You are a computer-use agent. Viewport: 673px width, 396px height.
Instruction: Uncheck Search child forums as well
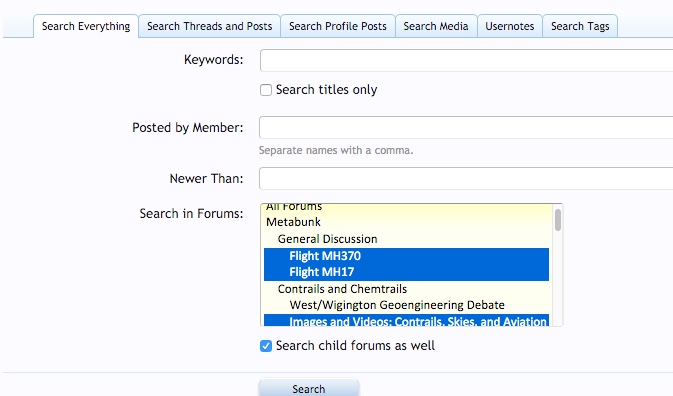point(266,346)
